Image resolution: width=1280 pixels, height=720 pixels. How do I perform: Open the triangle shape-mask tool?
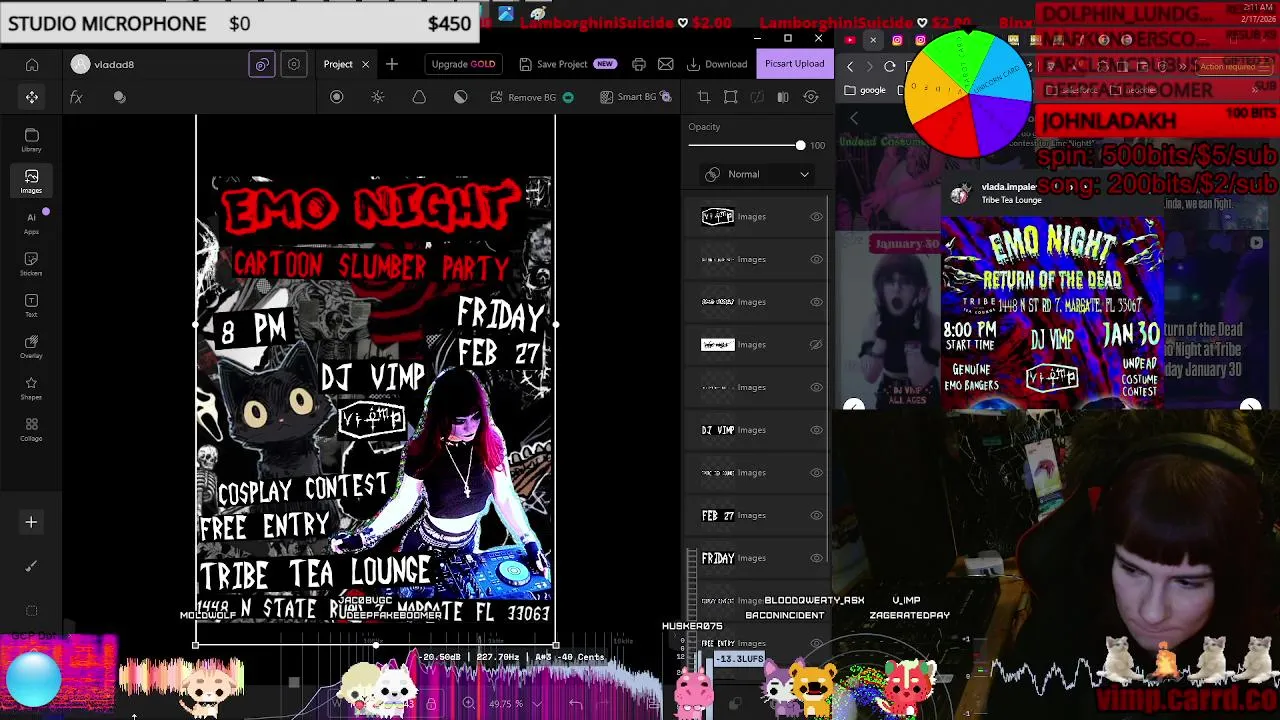(x=419, y=97)
